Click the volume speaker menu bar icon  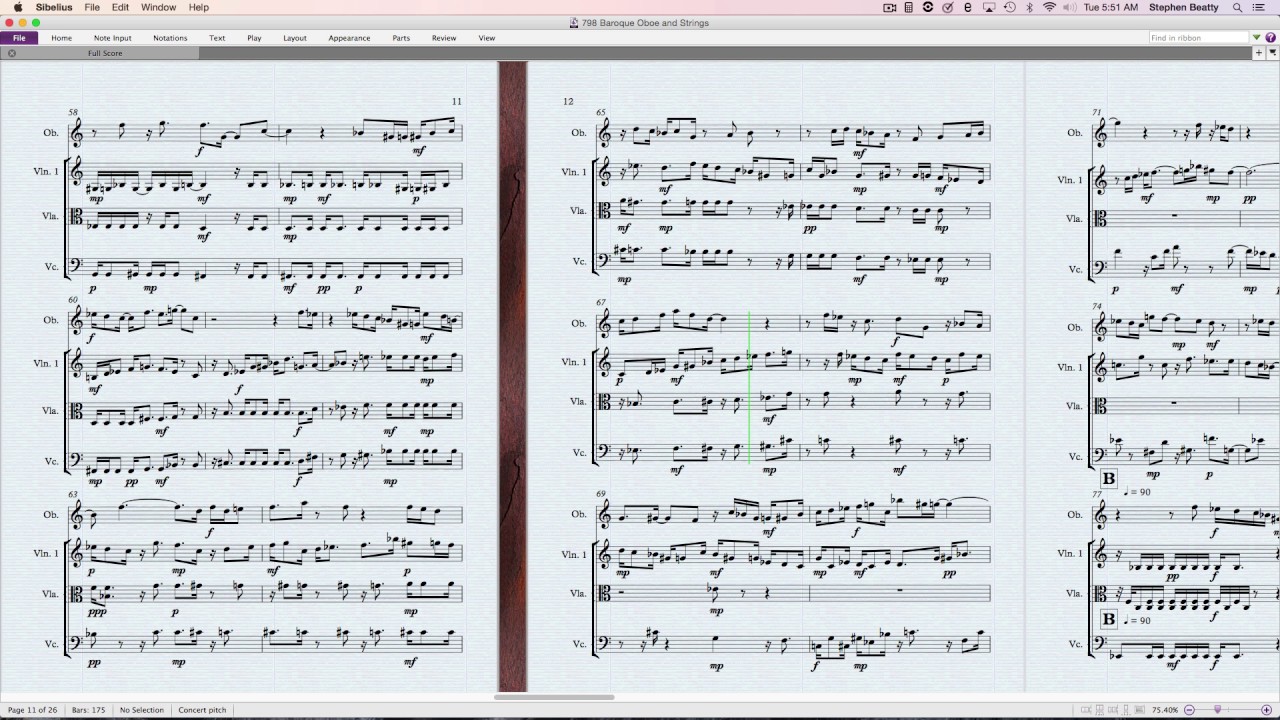[1070, 7]
